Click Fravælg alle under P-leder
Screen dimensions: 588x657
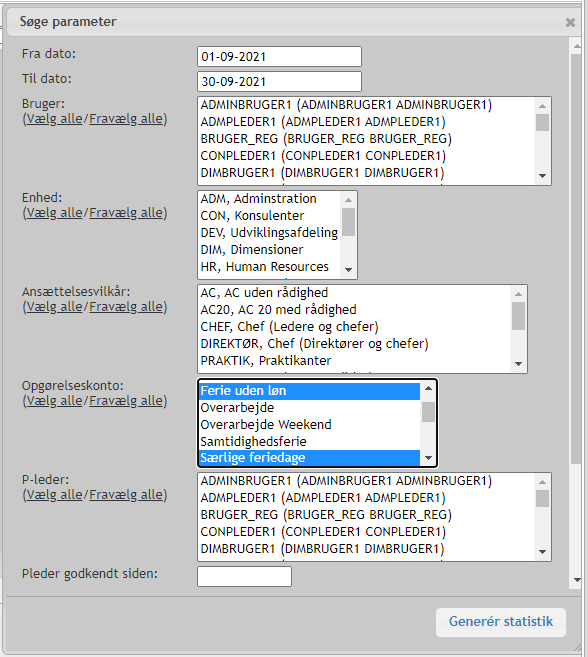pos(126,494)
